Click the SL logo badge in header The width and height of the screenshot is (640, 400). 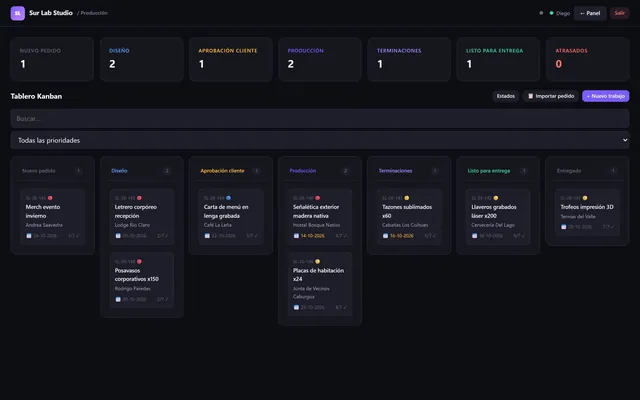click(18, 13)
